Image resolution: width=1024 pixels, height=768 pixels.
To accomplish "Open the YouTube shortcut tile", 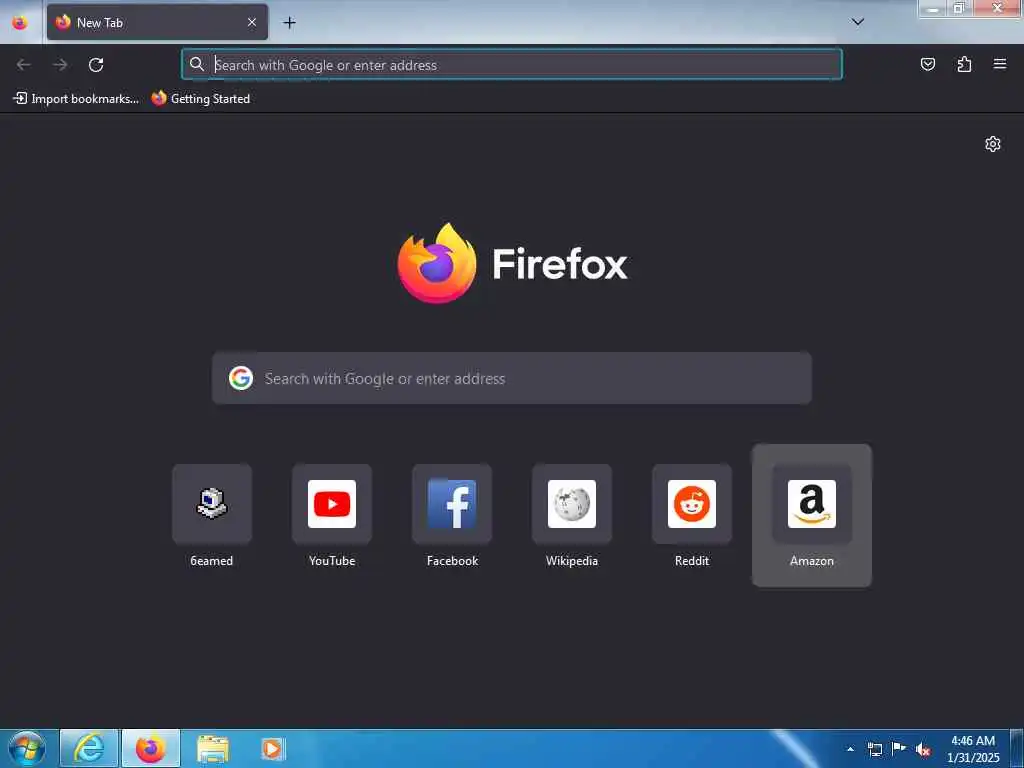I will point(332,516).
